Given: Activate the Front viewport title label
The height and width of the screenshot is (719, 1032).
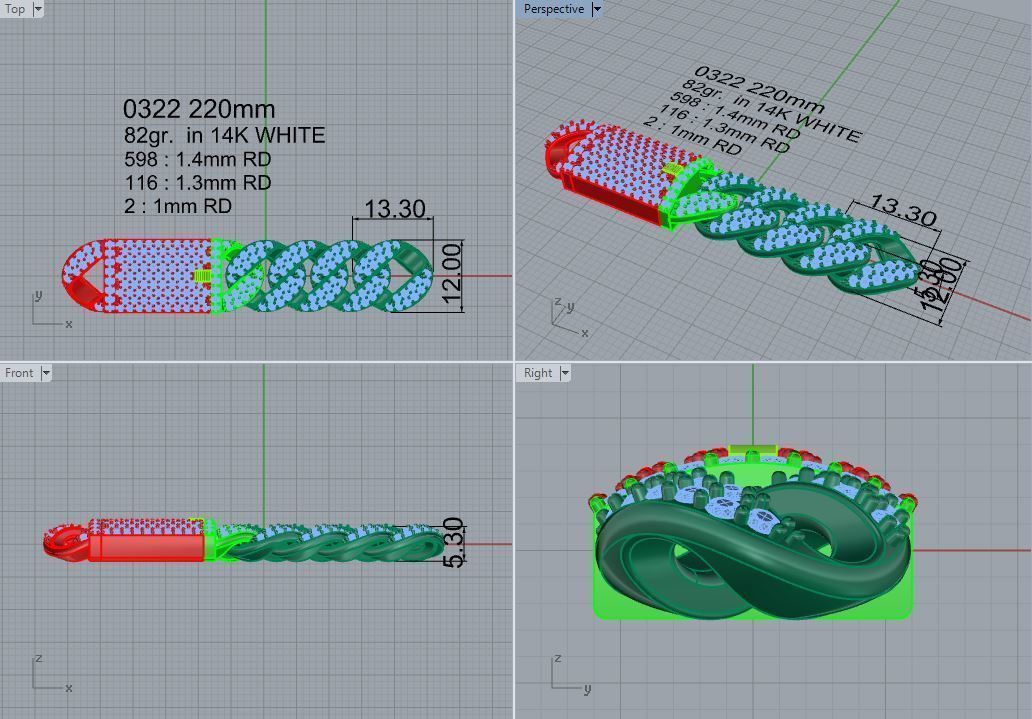Looking at the screenshot, I should point(19,373).
